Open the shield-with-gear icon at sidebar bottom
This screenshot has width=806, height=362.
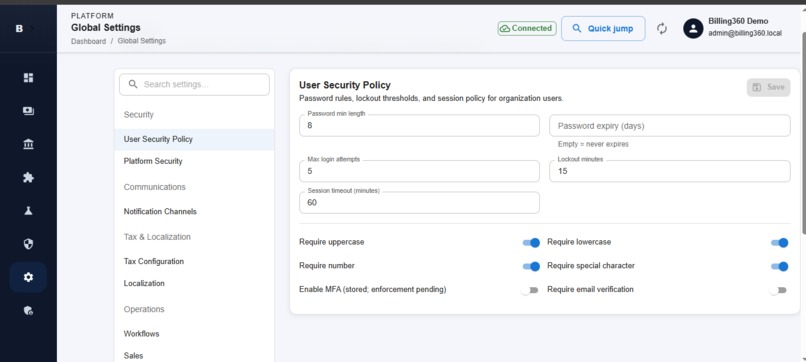pyautogui.click(x=28, y=311)
